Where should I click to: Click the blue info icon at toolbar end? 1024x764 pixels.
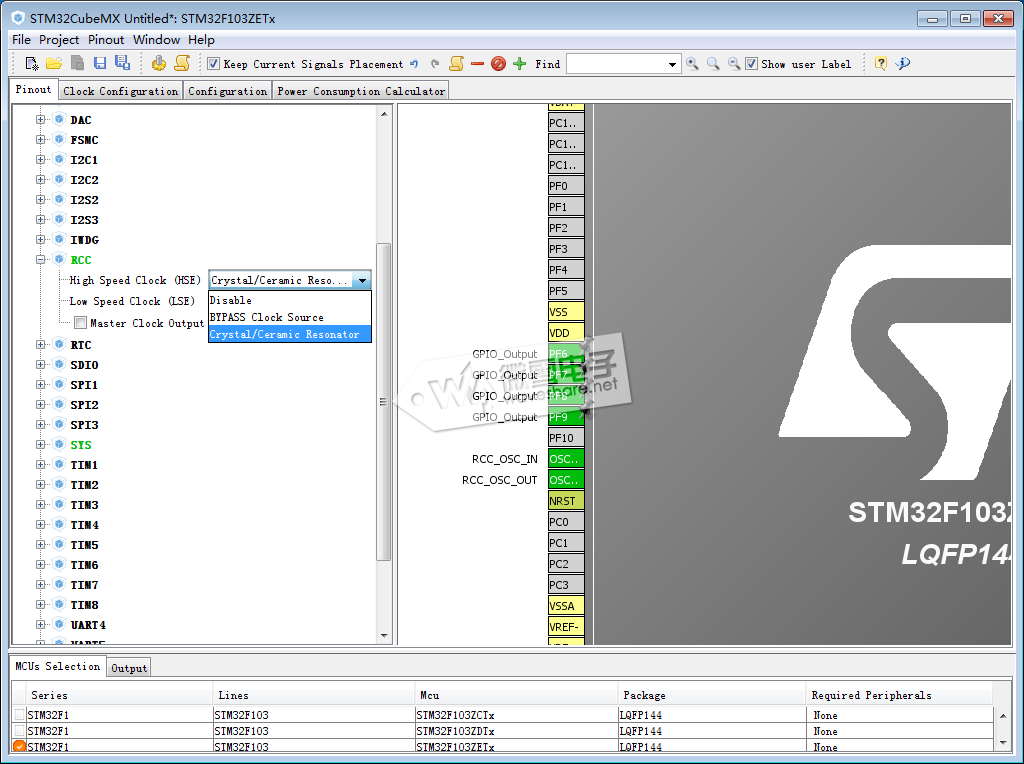tap(903, 63)
